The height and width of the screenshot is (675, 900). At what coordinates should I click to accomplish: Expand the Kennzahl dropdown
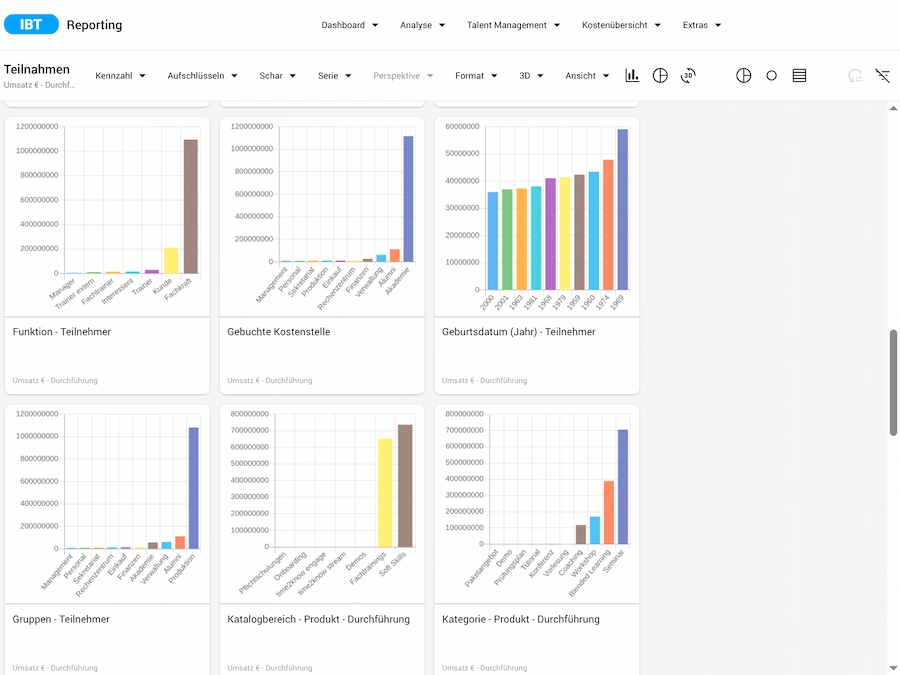tap(121, 75)
